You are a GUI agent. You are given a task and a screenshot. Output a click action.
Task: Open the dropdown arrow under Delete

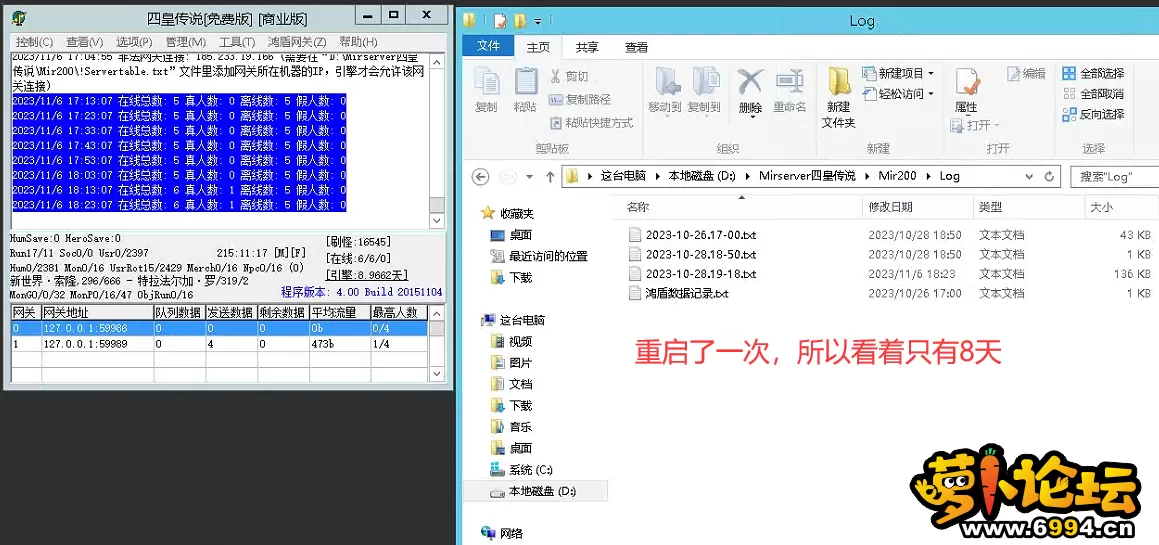pos(750,117)
